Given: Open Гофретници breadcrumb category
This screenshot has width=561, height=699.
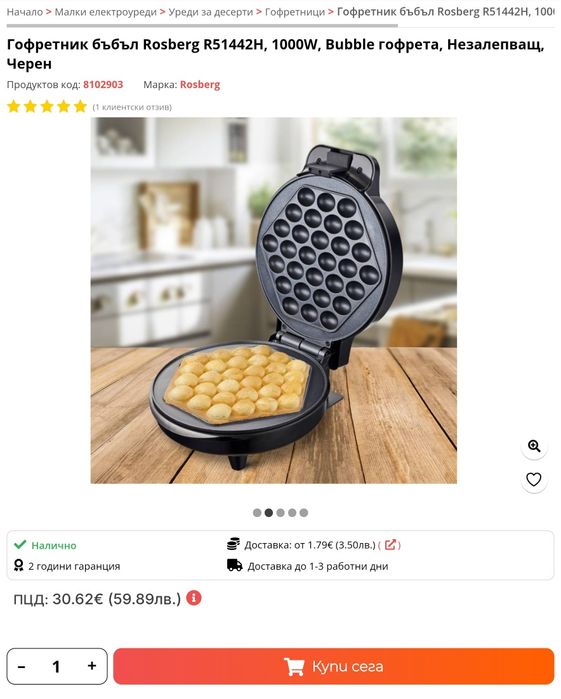Looking at the screenshot, I should 295,12.
